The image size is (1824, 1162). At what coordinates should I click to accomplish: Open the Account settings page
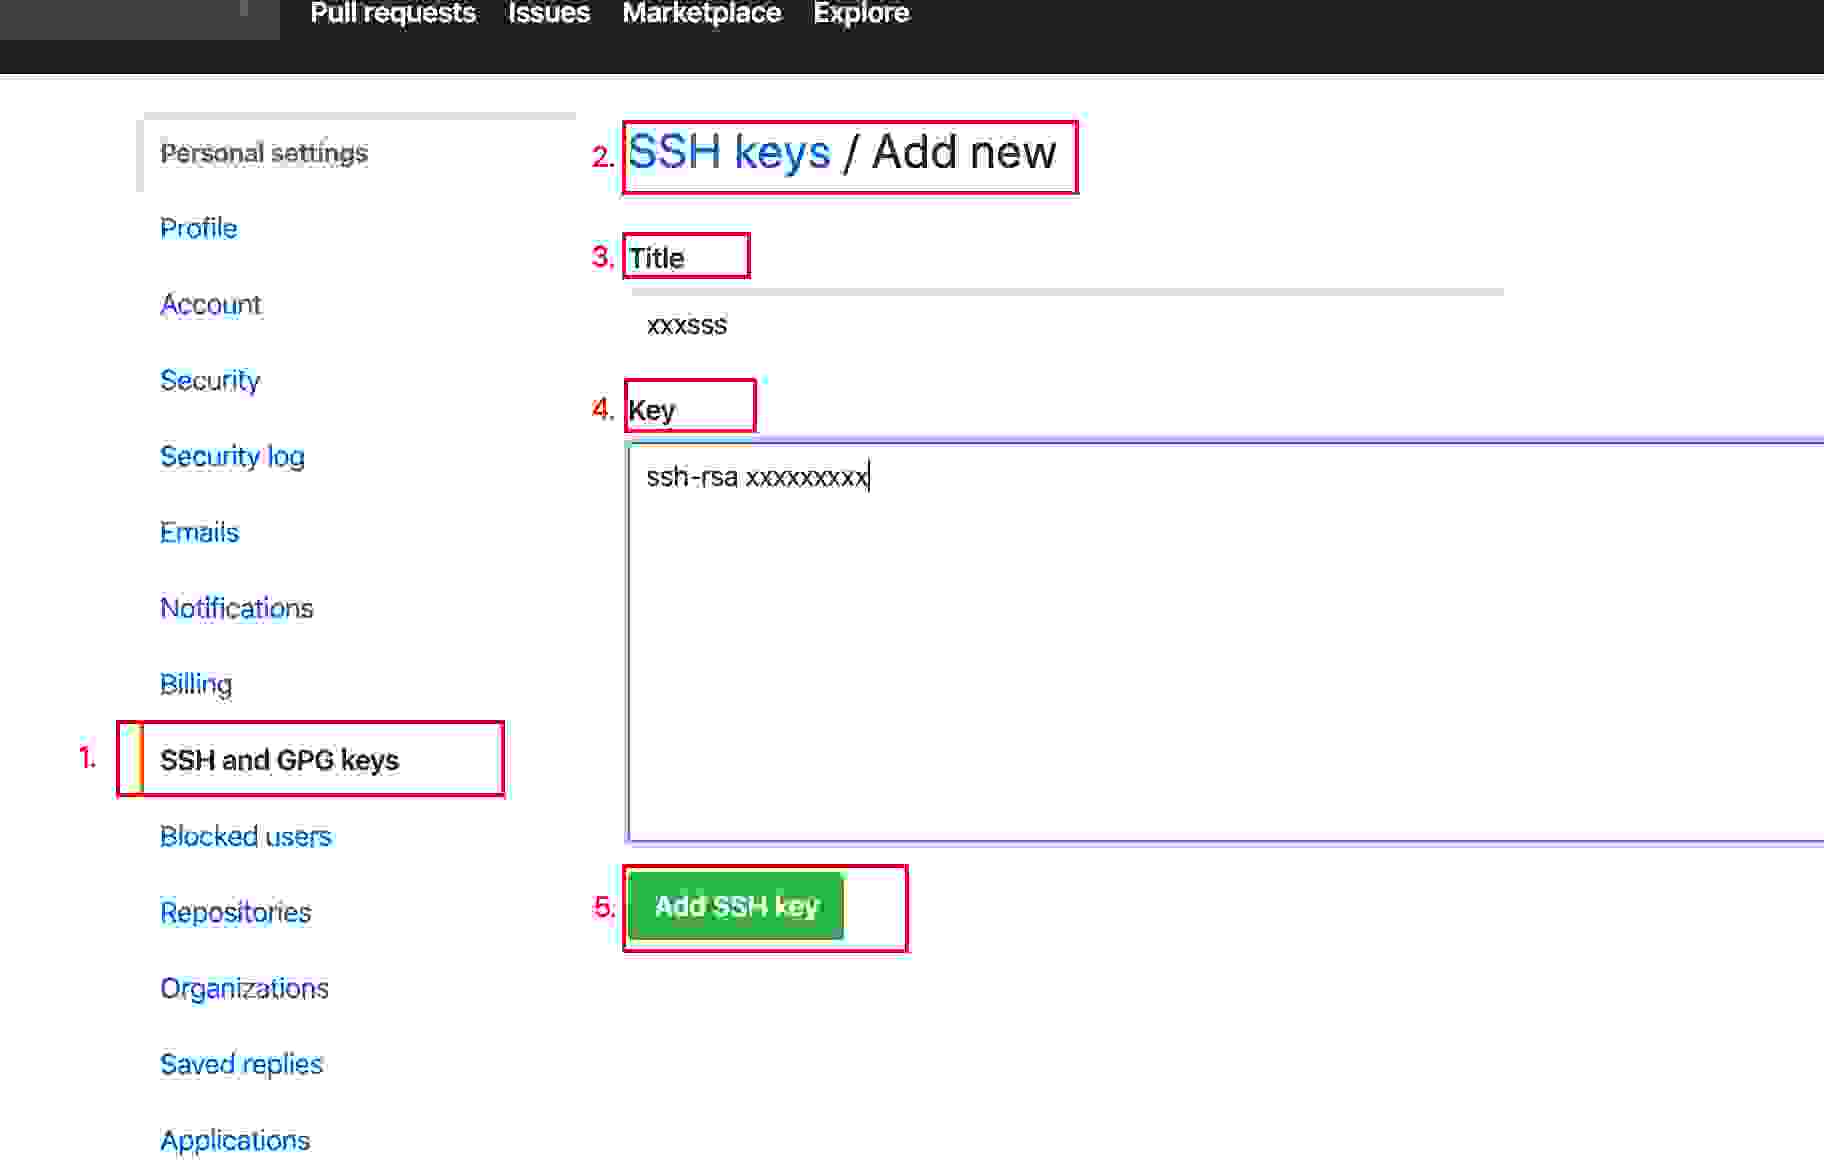(210, 304)
